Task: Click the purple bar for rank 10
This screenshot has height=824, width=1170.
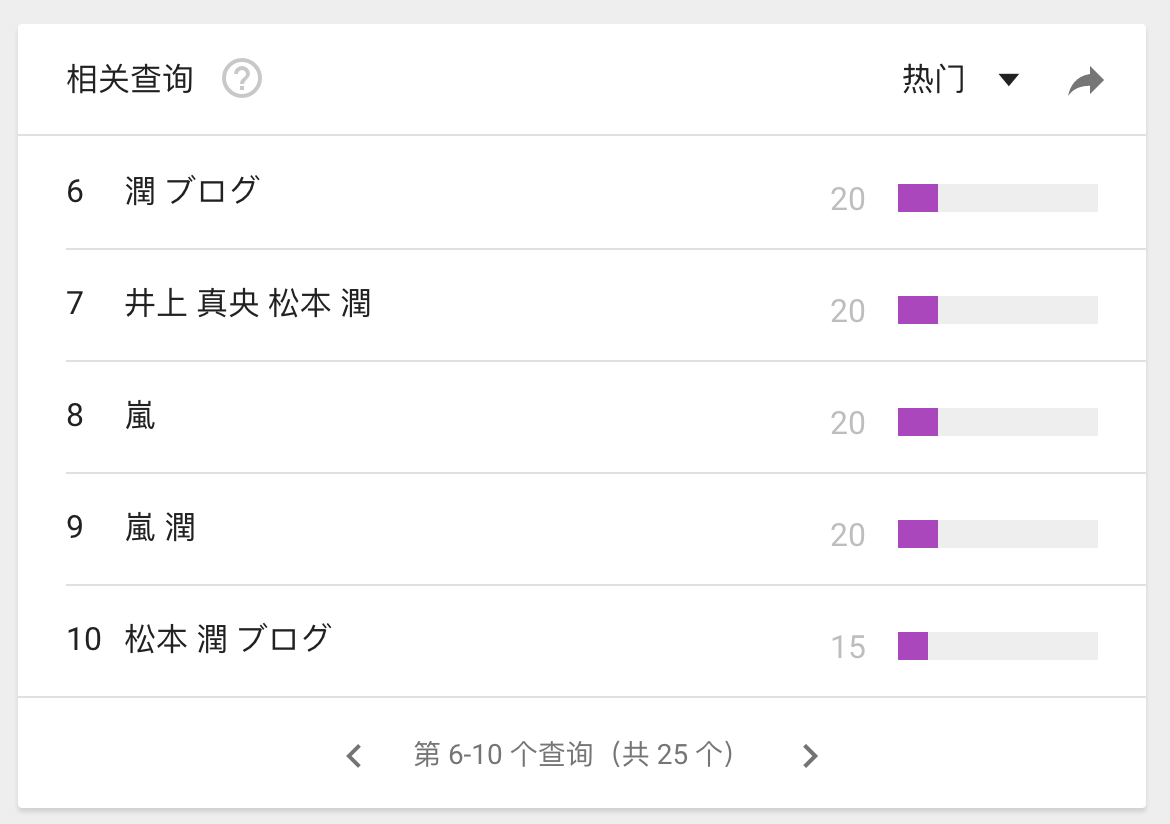Action: pyautogui.click(x=913, y=646)
